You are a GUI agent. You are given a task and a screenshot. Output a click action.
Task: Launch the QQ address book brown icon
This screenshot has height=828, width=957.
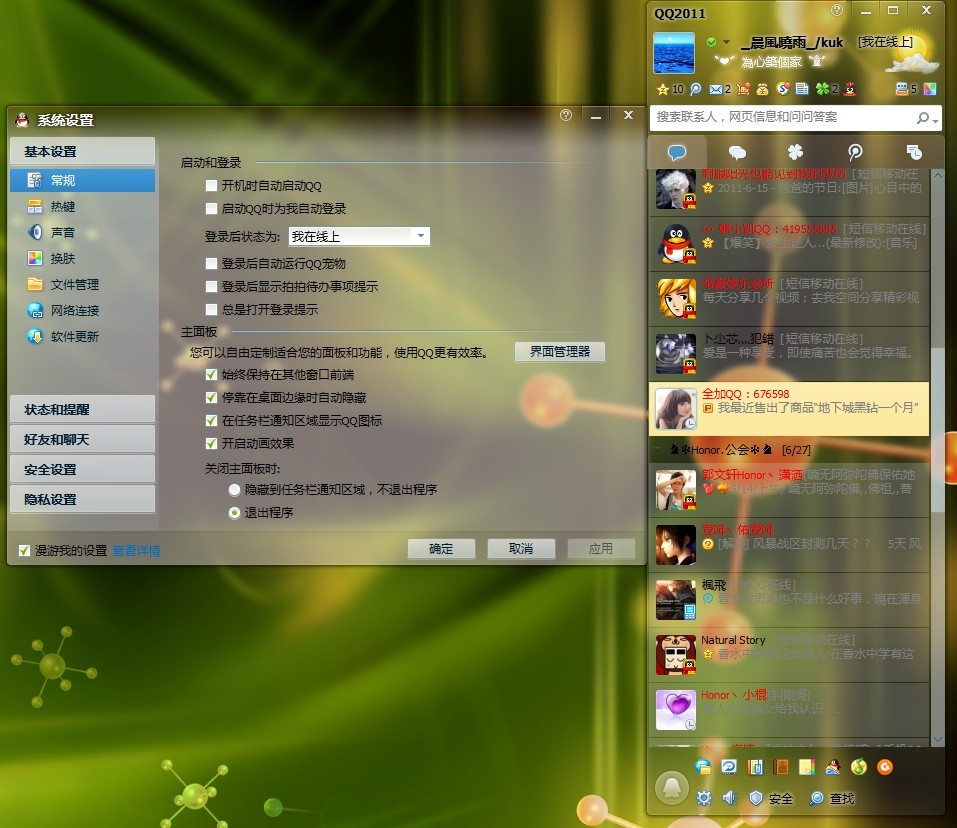(781, 767)
